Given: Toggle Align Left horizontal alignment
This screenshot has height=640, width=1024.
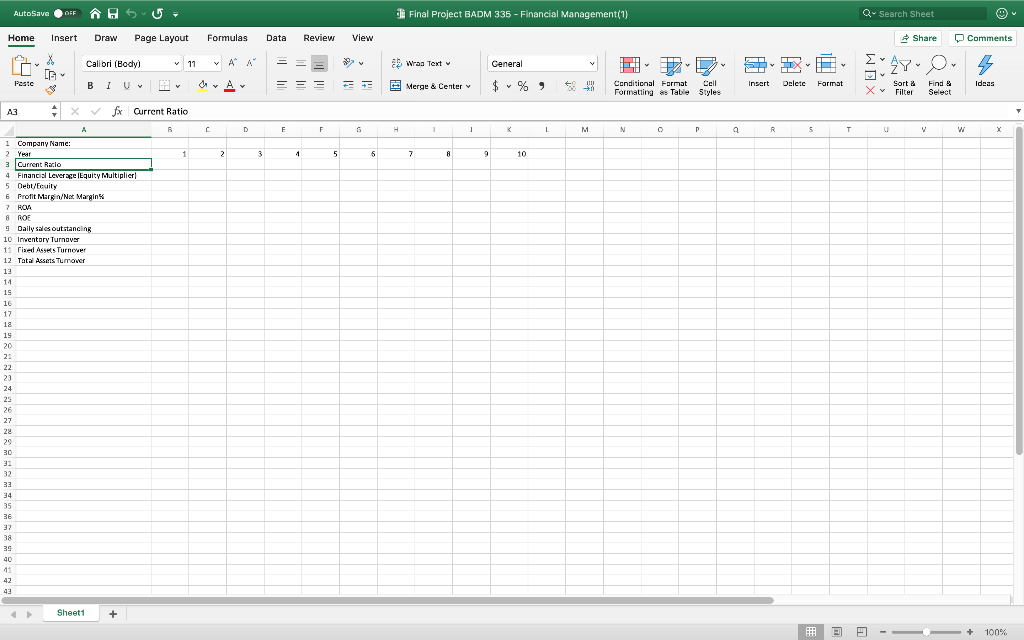Looking at the screenshot, I should (282, 86).
